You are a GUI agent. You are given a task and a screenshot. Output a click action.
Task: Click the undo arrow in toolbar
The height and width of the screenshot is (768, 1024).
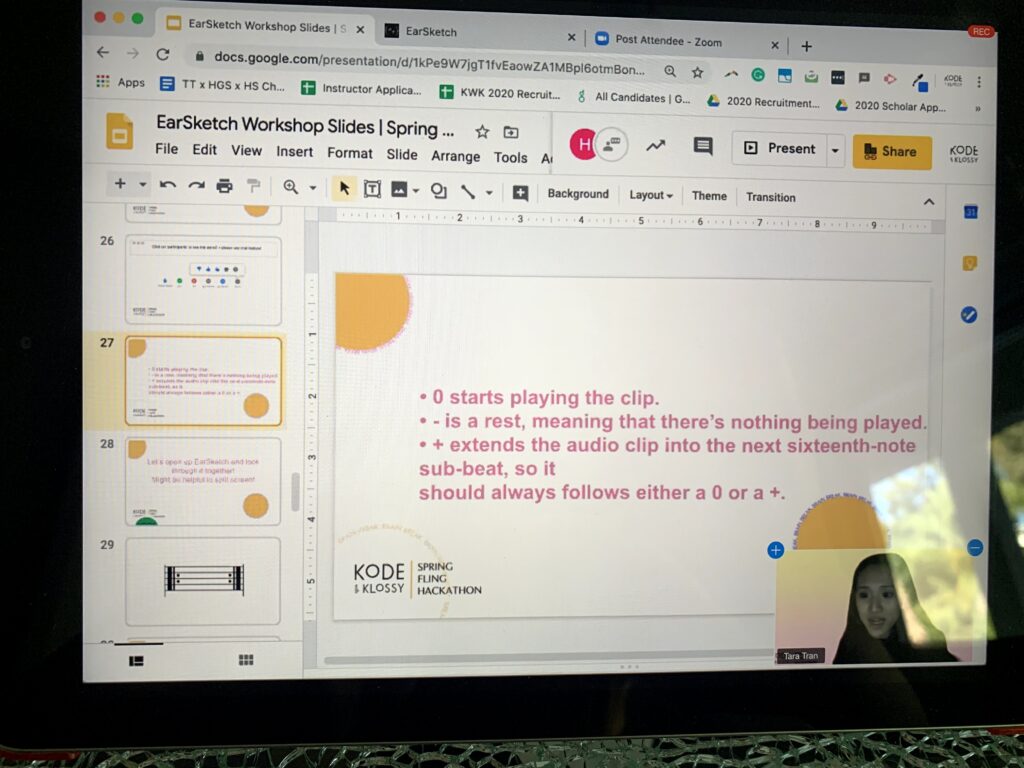(x=168, y=185)
